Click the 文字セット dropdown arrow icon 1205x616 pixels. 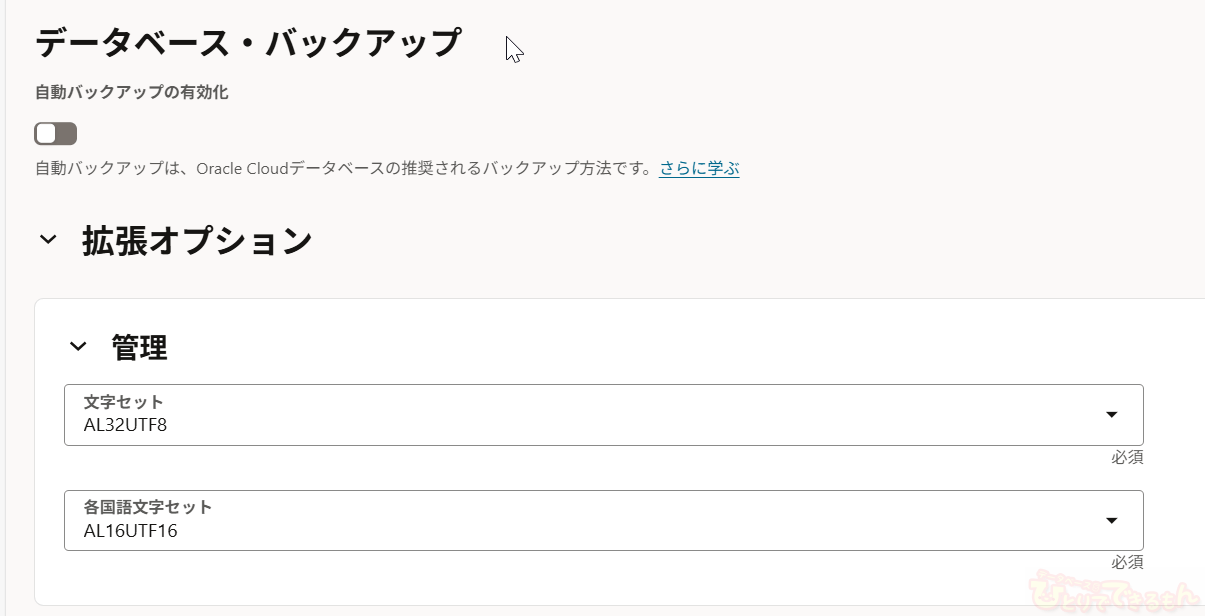[x=1111, y=415]
